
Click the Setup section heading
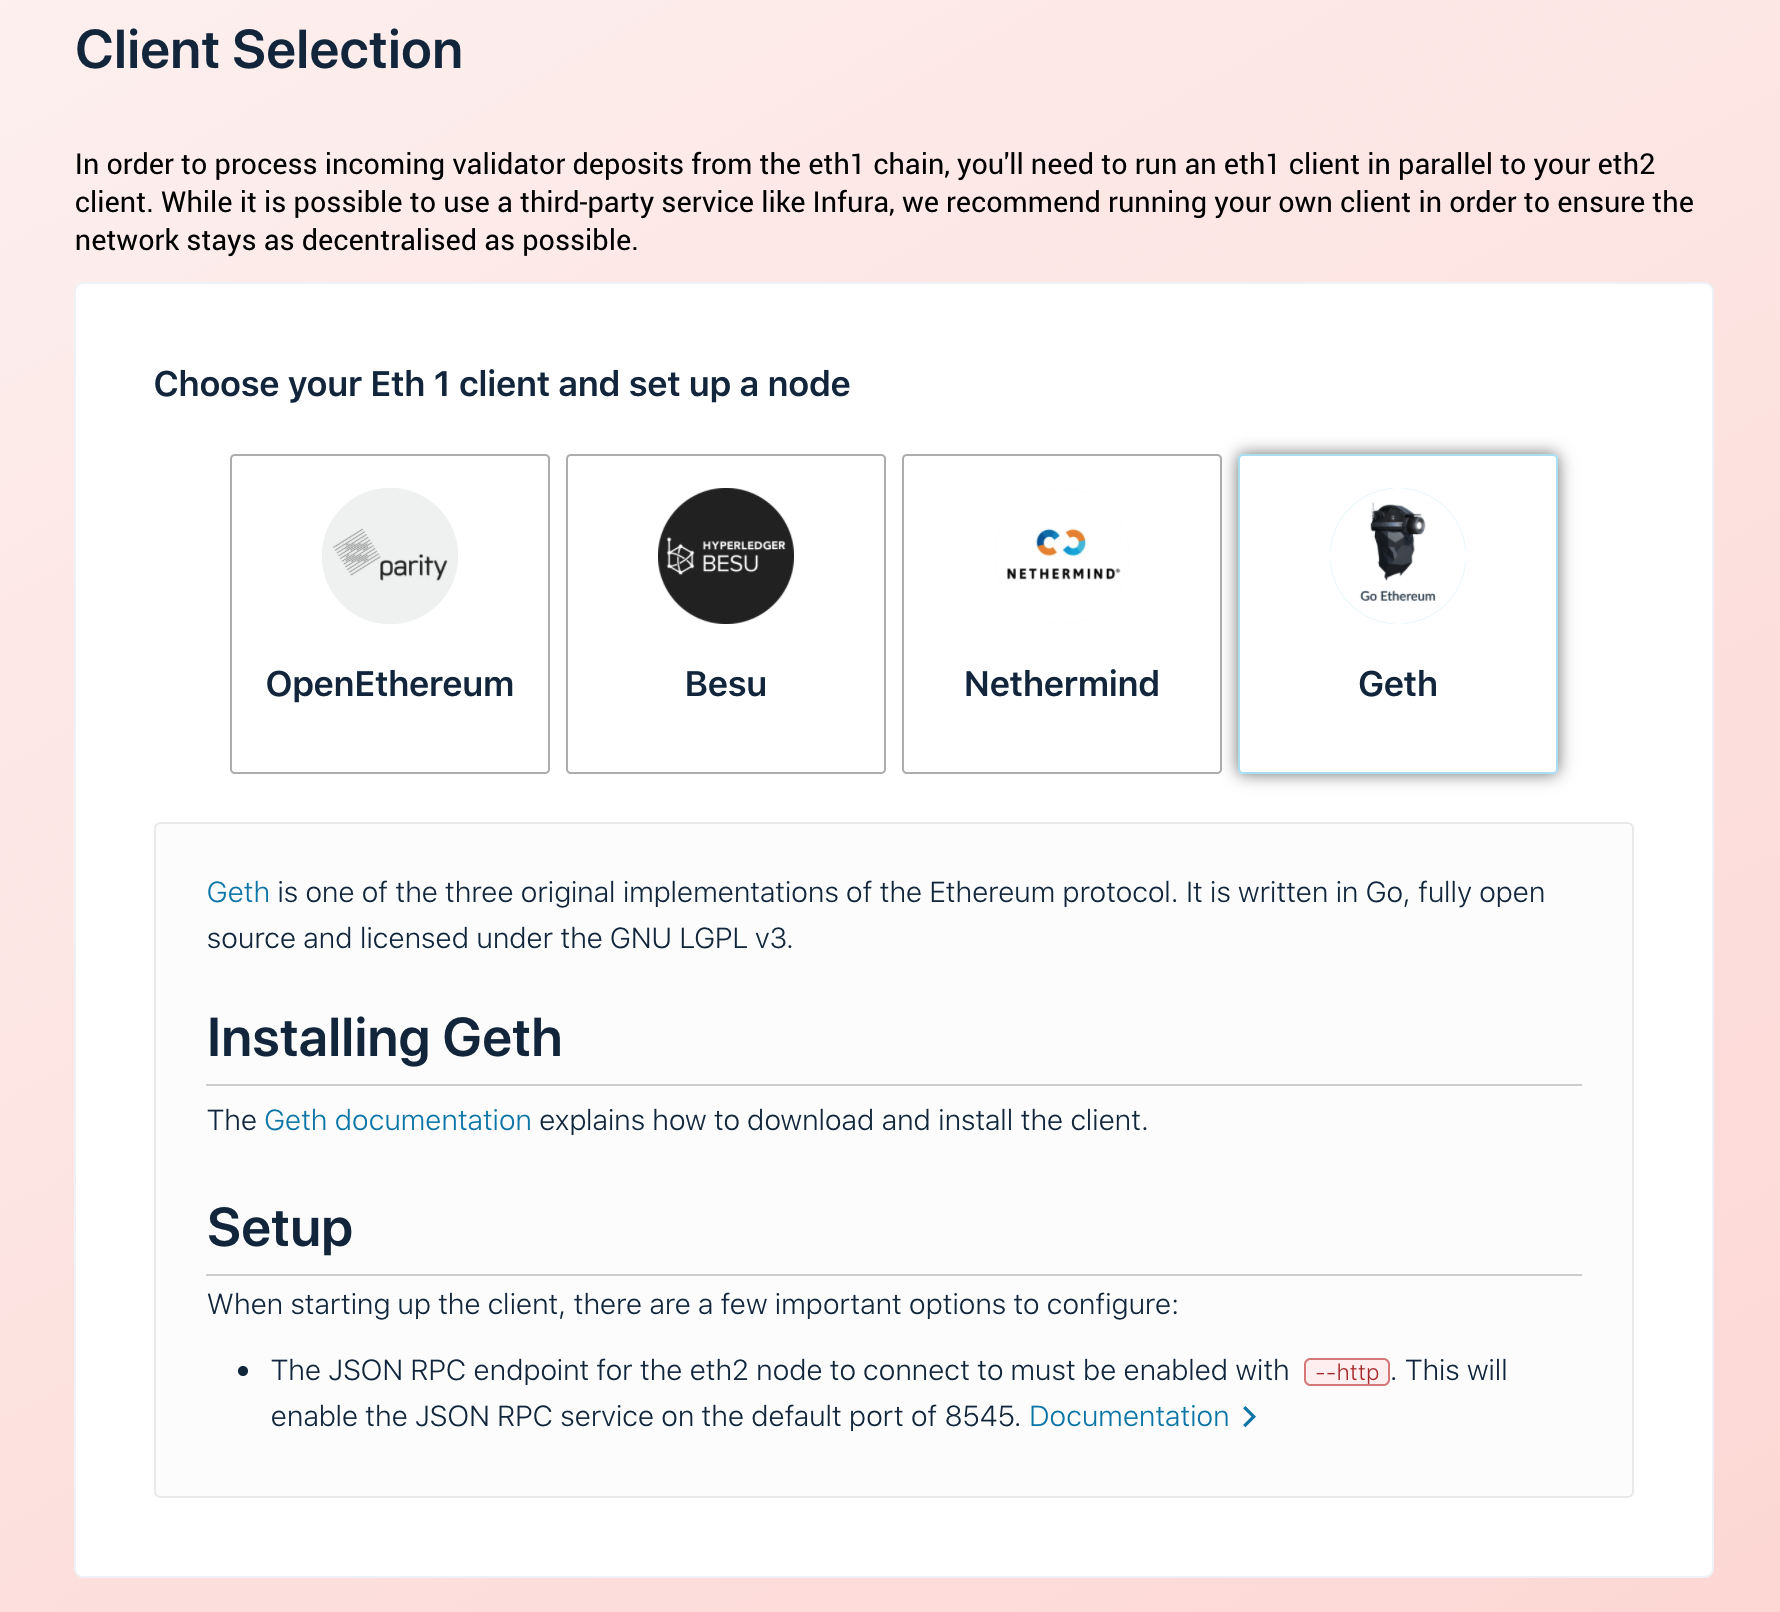click(279, 1228)
